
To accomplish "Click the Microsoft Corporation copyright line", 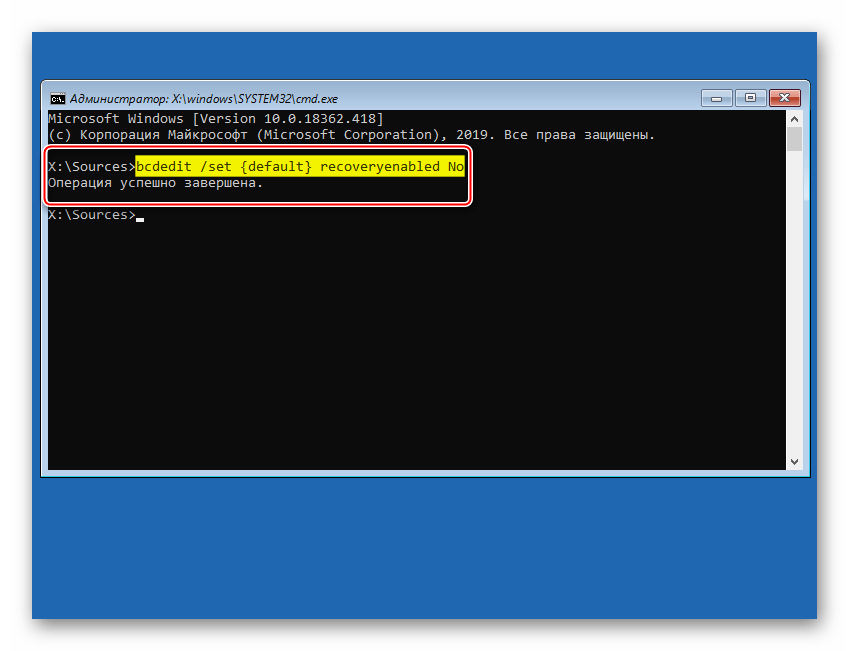I will pyautogui.click(x=350, y=134).
